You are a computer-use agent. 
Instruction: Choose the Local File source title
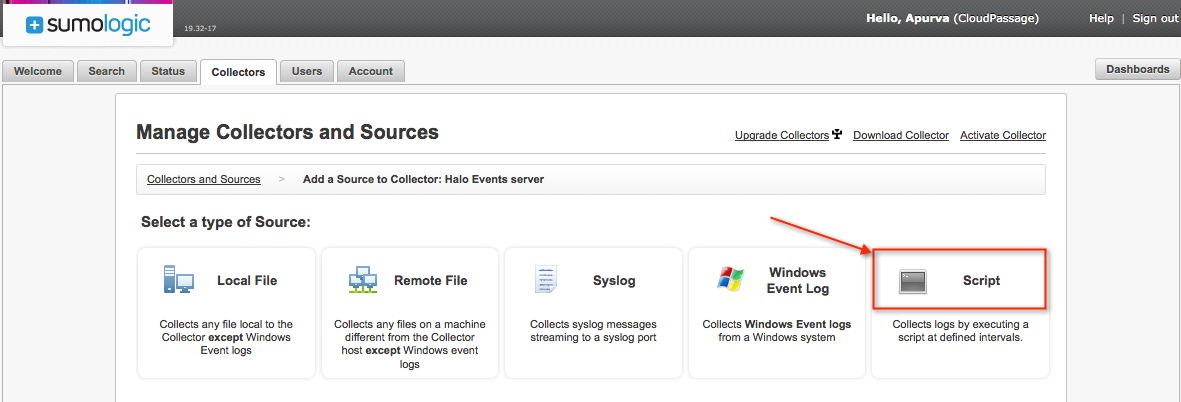point(247,281)
